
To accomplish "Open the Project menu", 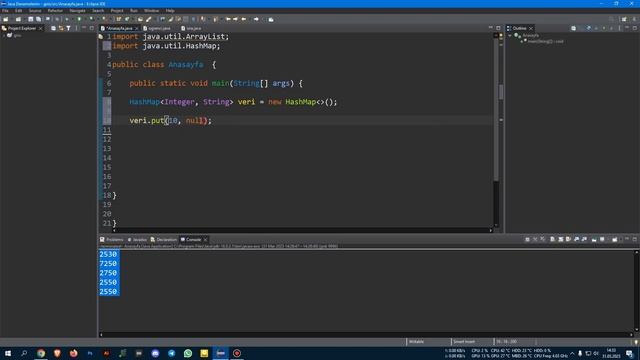I will coord(117,11).
